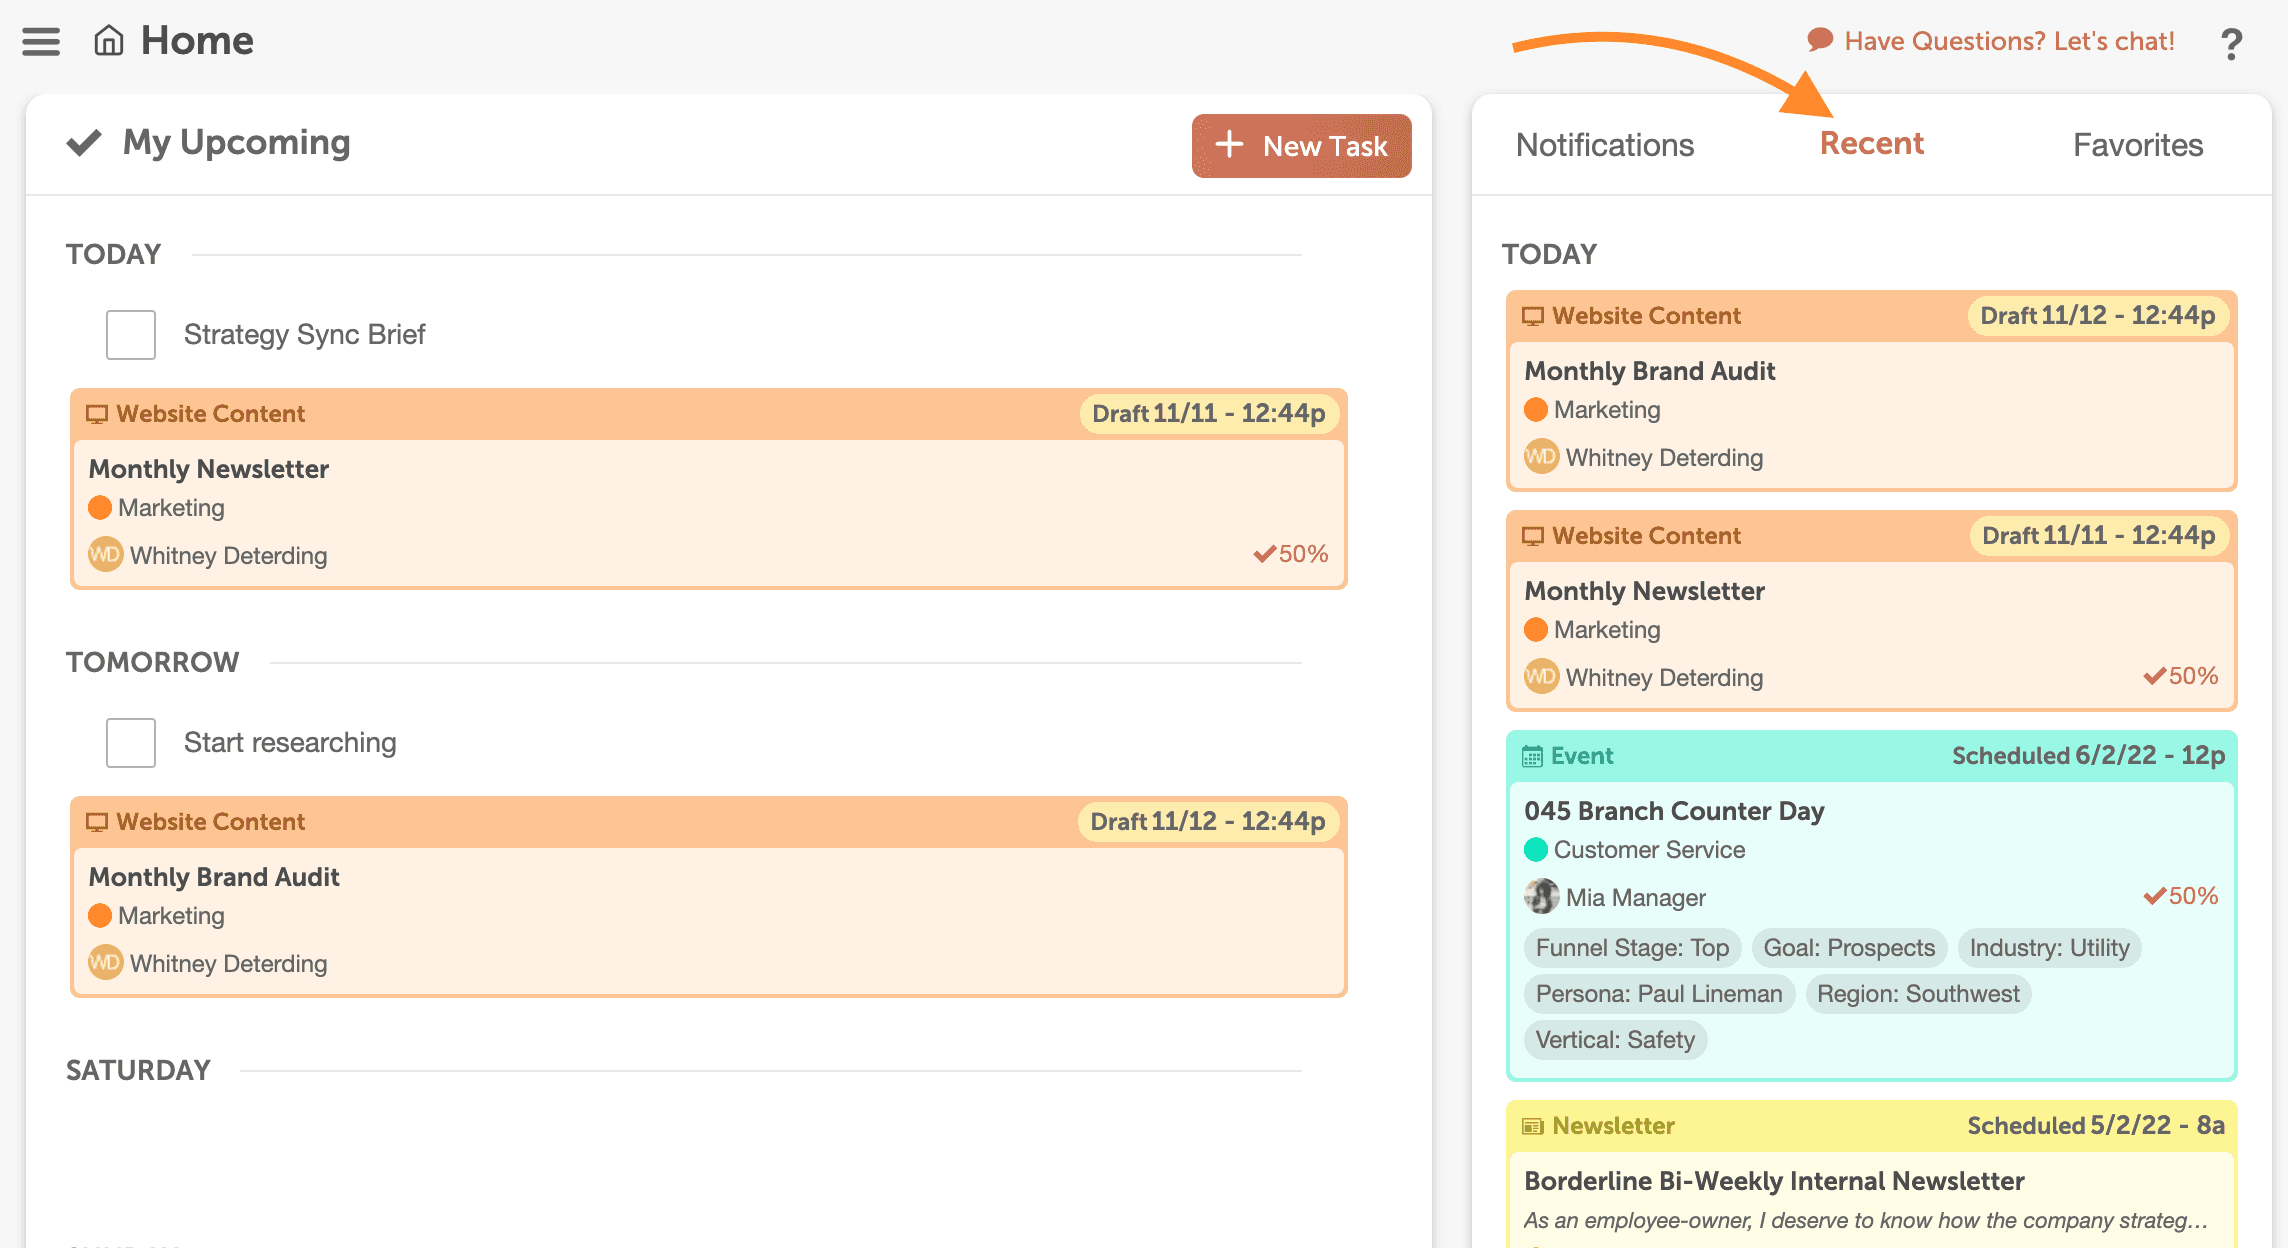Viewport: 2288px width, 1248px height.
Task: Click Scheduled 6/2/22 - 12p status
Action: 2089,756
